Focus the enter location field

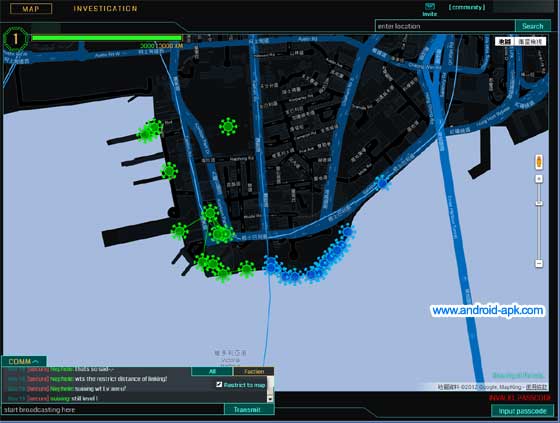click(x=445, y=26)
